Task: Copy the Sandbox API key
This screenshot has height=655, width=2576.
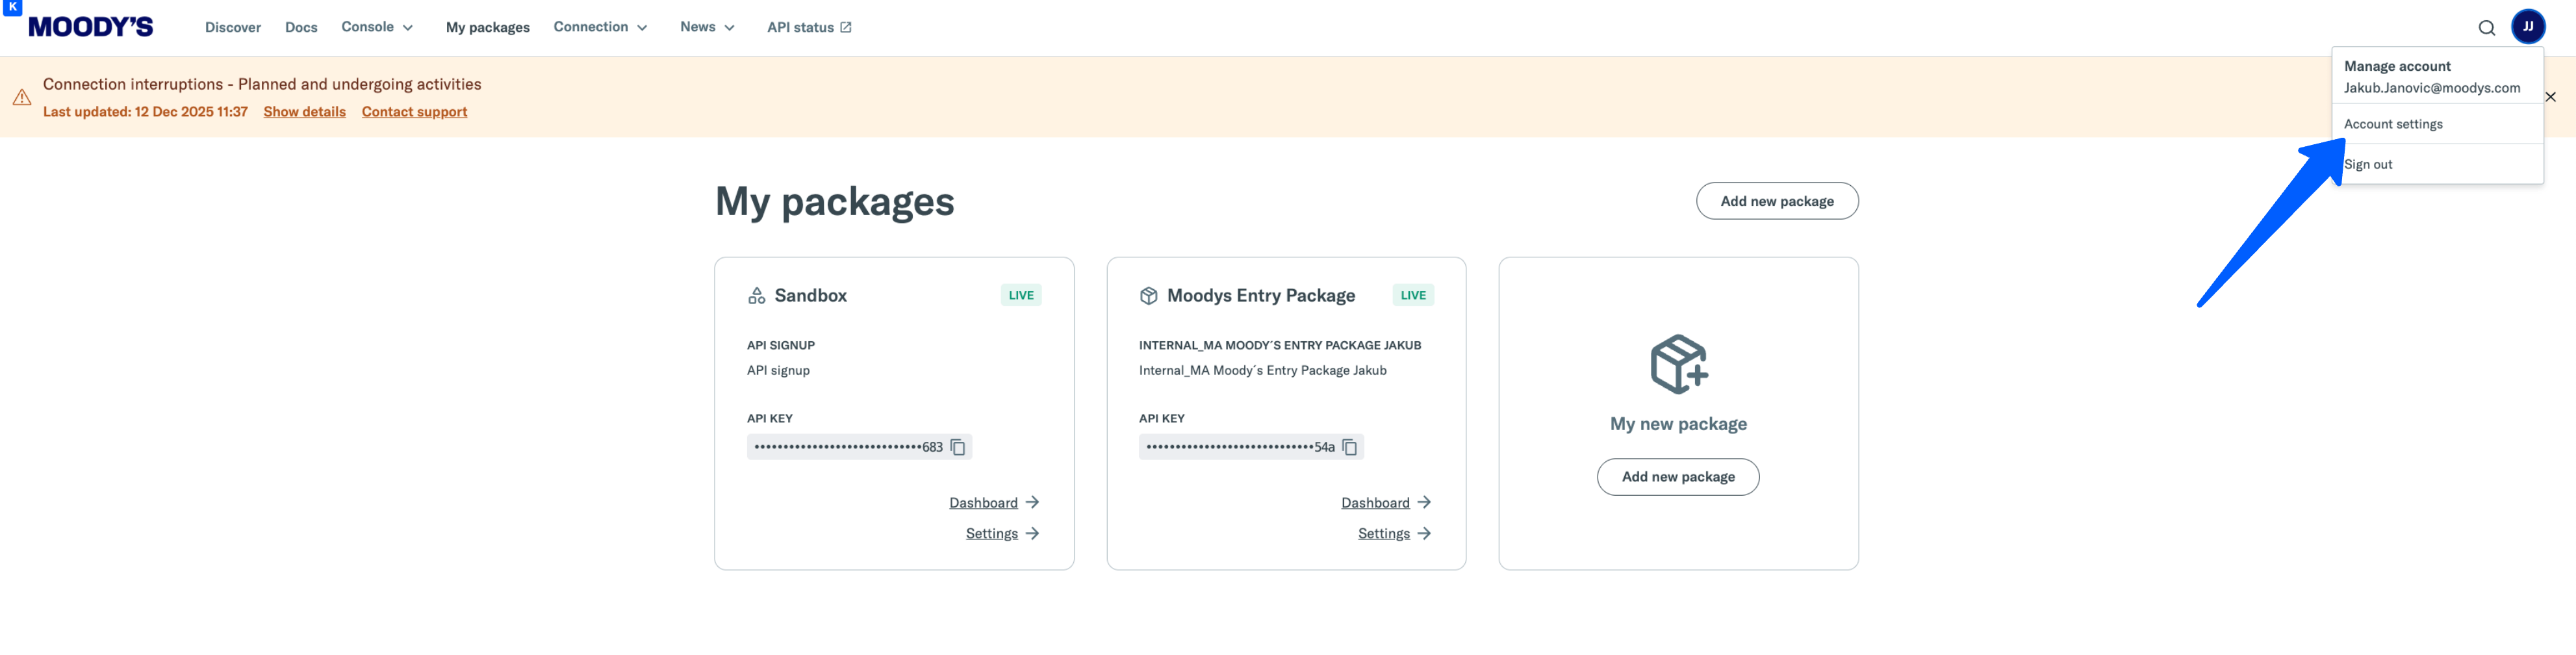Action: (957, 447)
